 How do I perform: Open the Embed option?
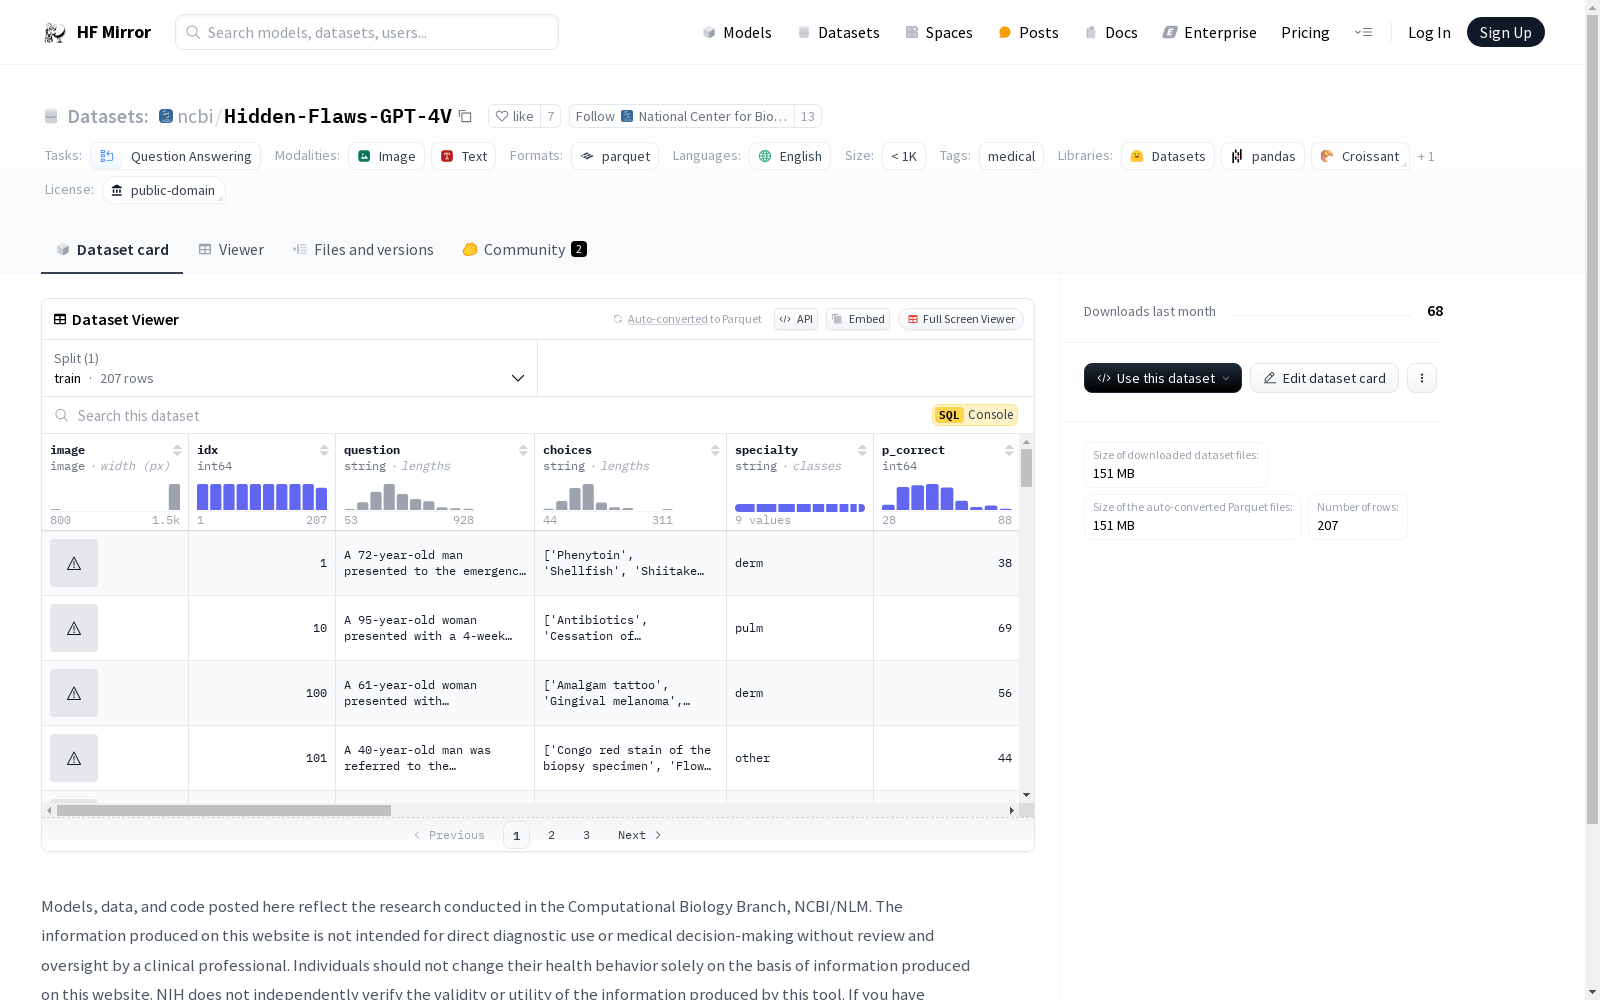858,319
